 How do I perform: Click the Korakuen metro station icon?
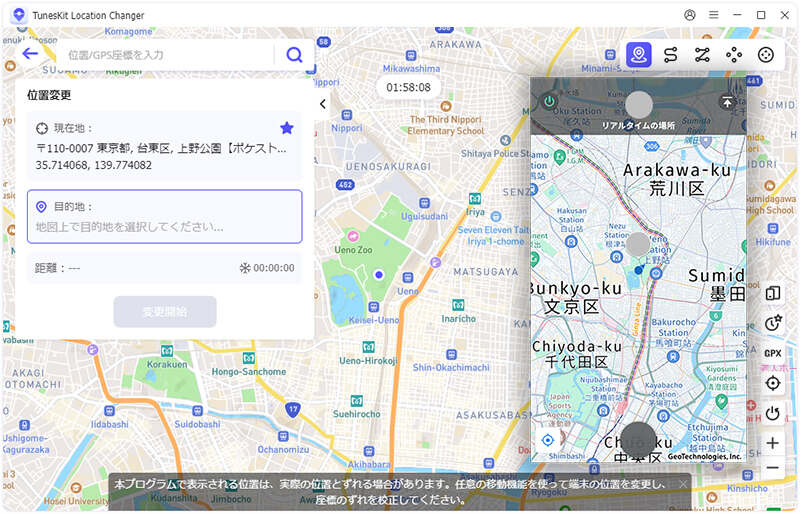[167, 351]
